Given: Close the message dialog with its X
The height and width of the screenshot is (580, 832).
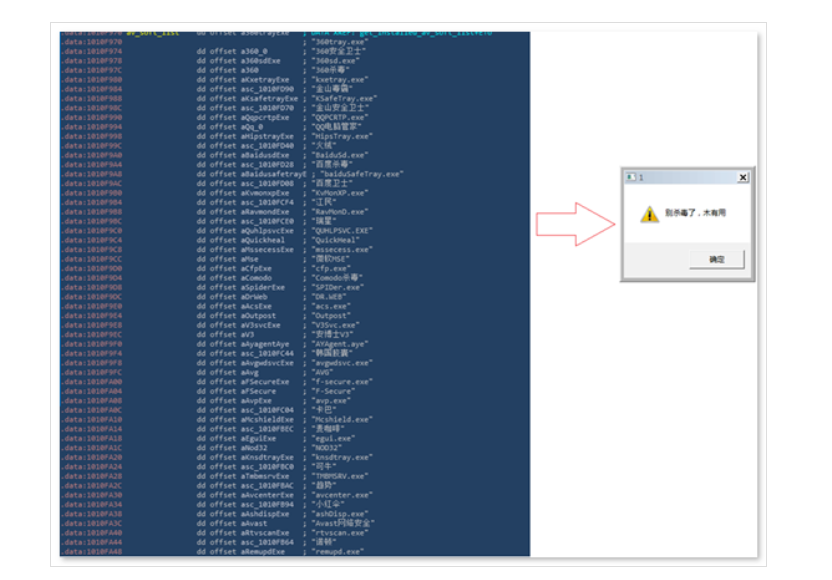Looking at the screenshot, I should point(743,177).
